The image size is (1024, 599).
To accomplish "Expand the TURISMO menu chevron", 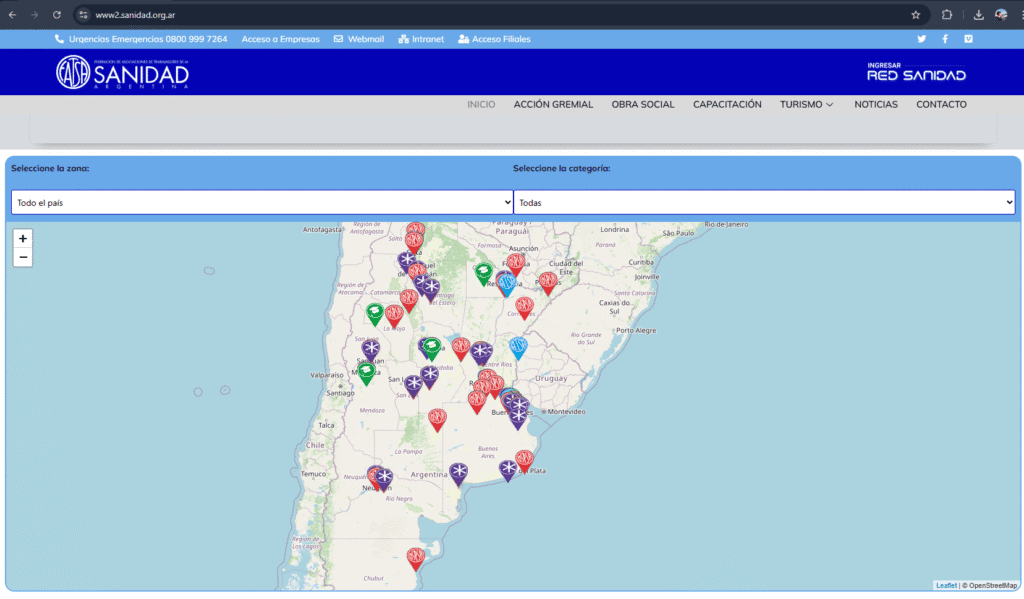I will (x=830, y=105).
